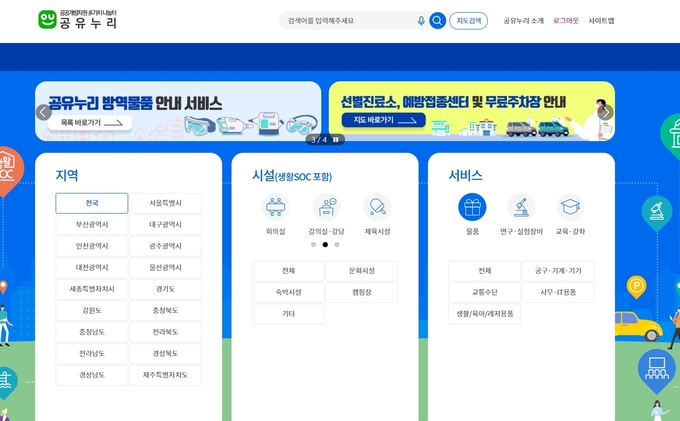Select the 강의실·강당 lecture hall icon
Image resolution: width=680 pixels, height=421 pixels.
point(326,207)
